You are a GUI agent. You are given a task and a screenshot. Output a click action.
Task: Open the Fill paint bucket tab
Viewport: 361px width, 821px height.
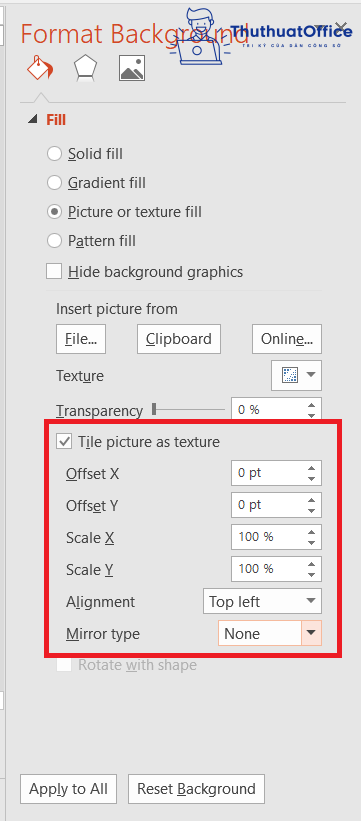tap(40, 68)
